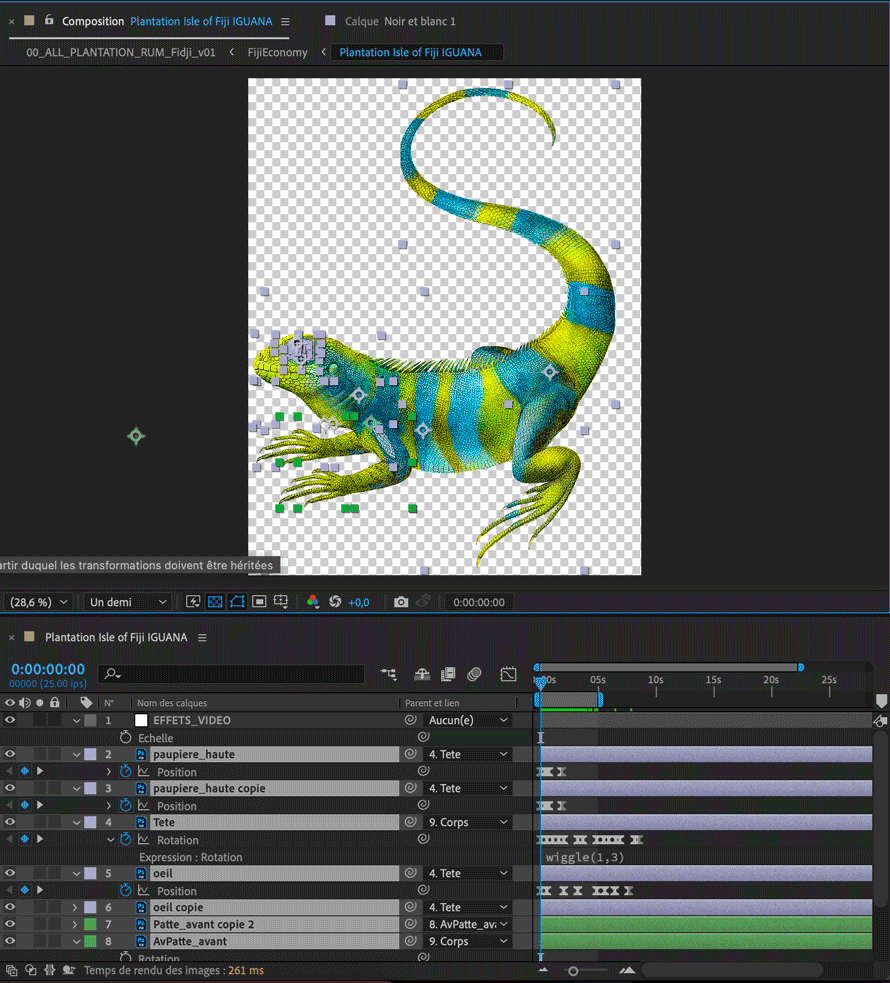Click the viewer current time 0:00:00:00
The width and height of the screenshot is (890, 983).
tap(479, 602)
